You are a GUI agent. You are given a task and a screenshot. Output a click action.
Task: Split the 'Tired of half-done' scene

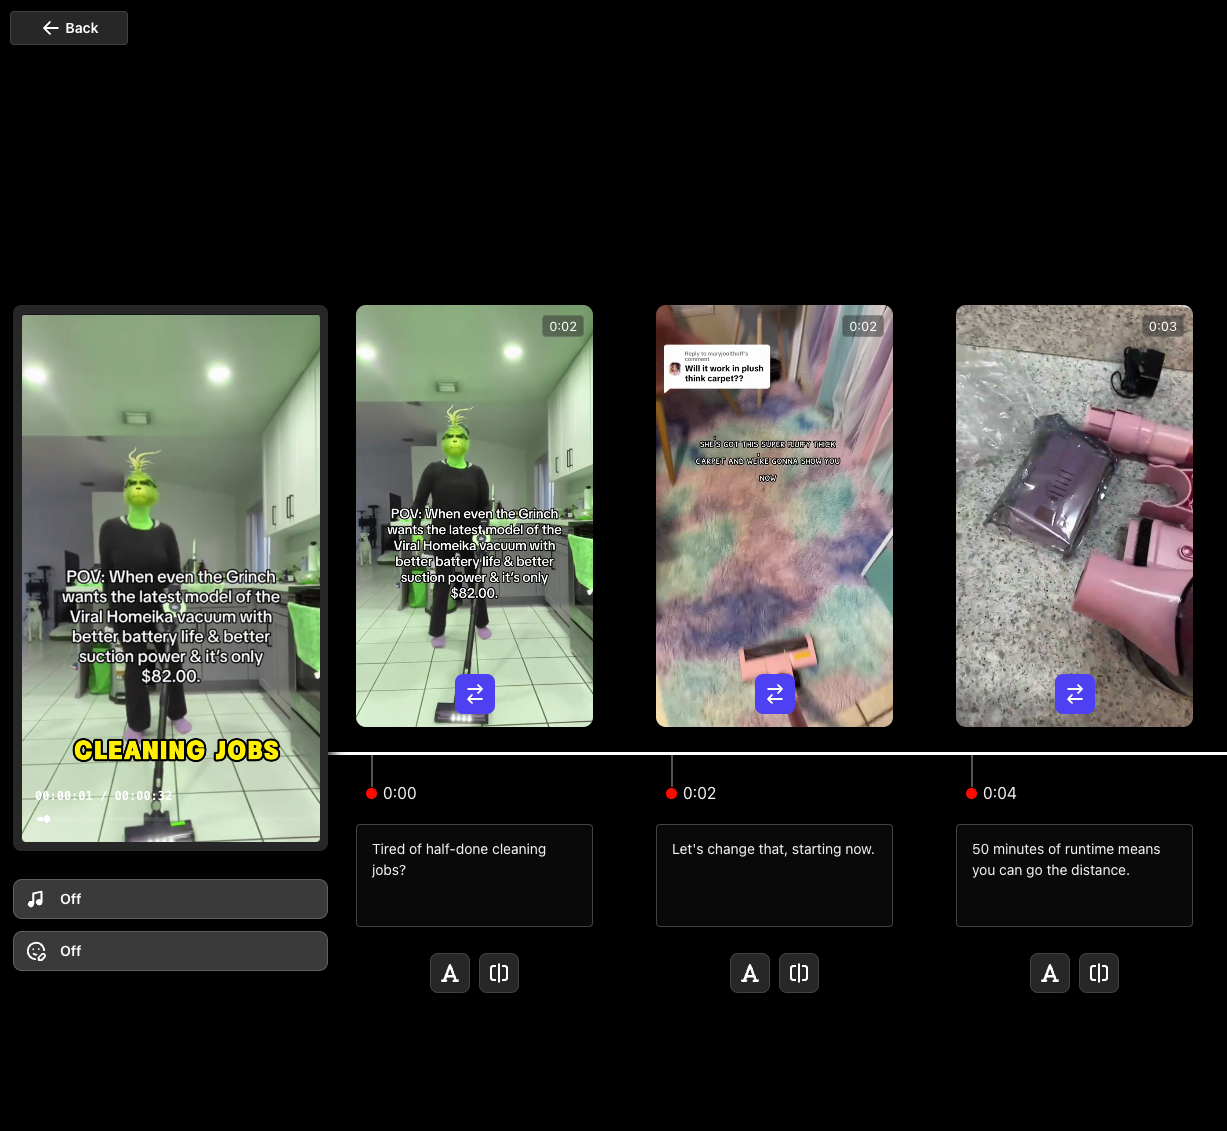[x=499, y=973]
